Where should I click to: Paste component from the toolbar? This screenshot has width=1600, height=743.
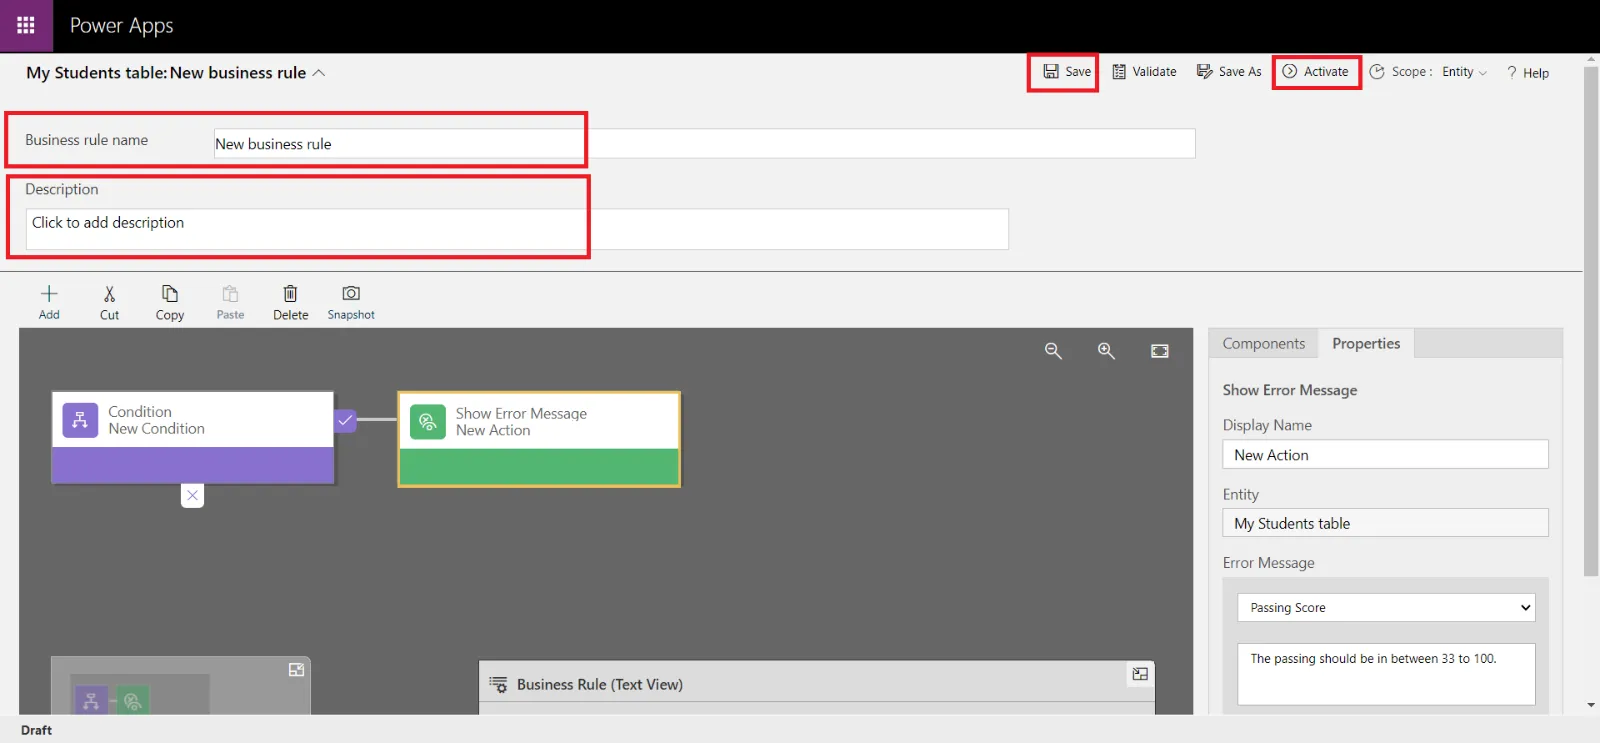230,302
